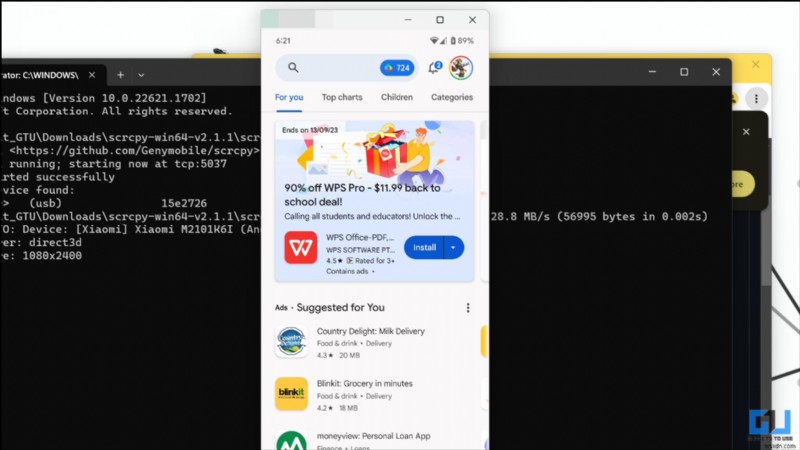Click the github.com/Genymobile/scrcpy URL in terminal

pos(135,151)
